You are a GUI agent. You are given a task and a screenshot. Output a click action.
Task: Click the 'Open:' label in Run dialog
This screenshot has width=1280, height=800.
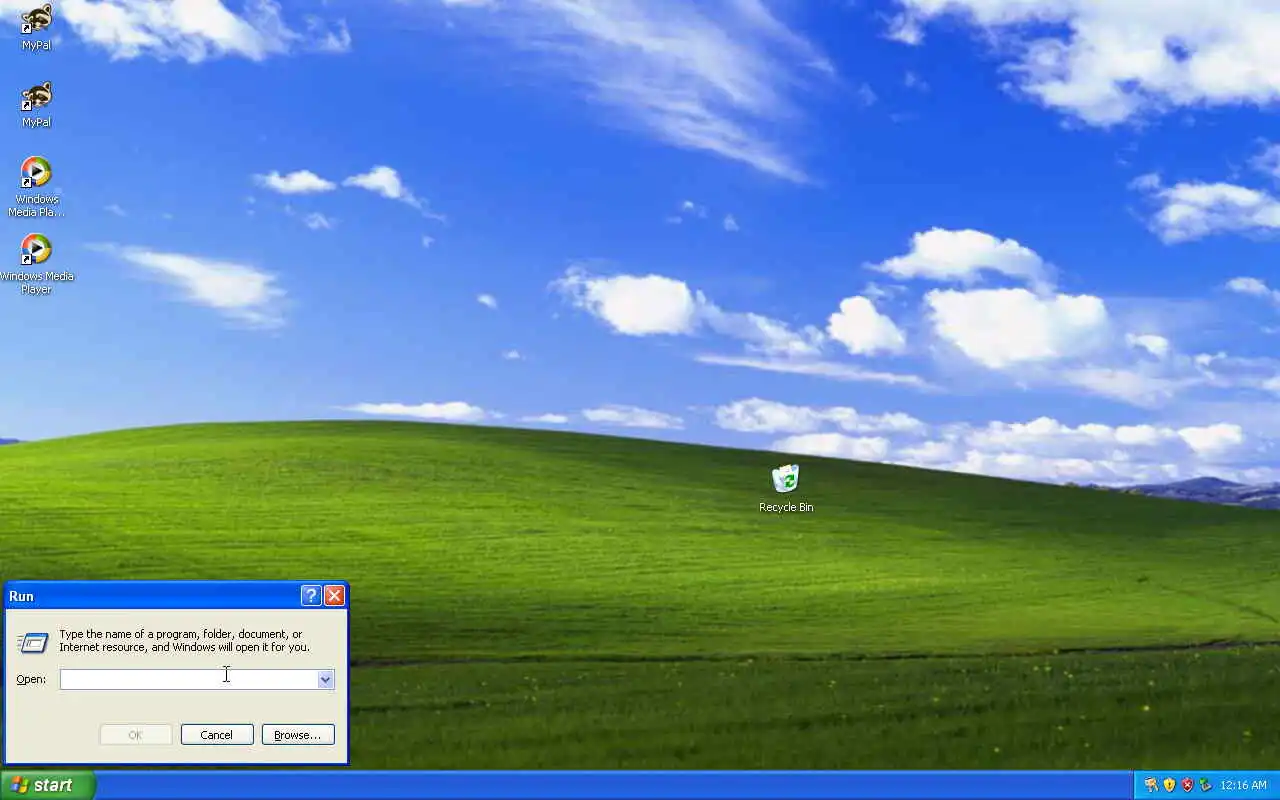tap(31, 680)
